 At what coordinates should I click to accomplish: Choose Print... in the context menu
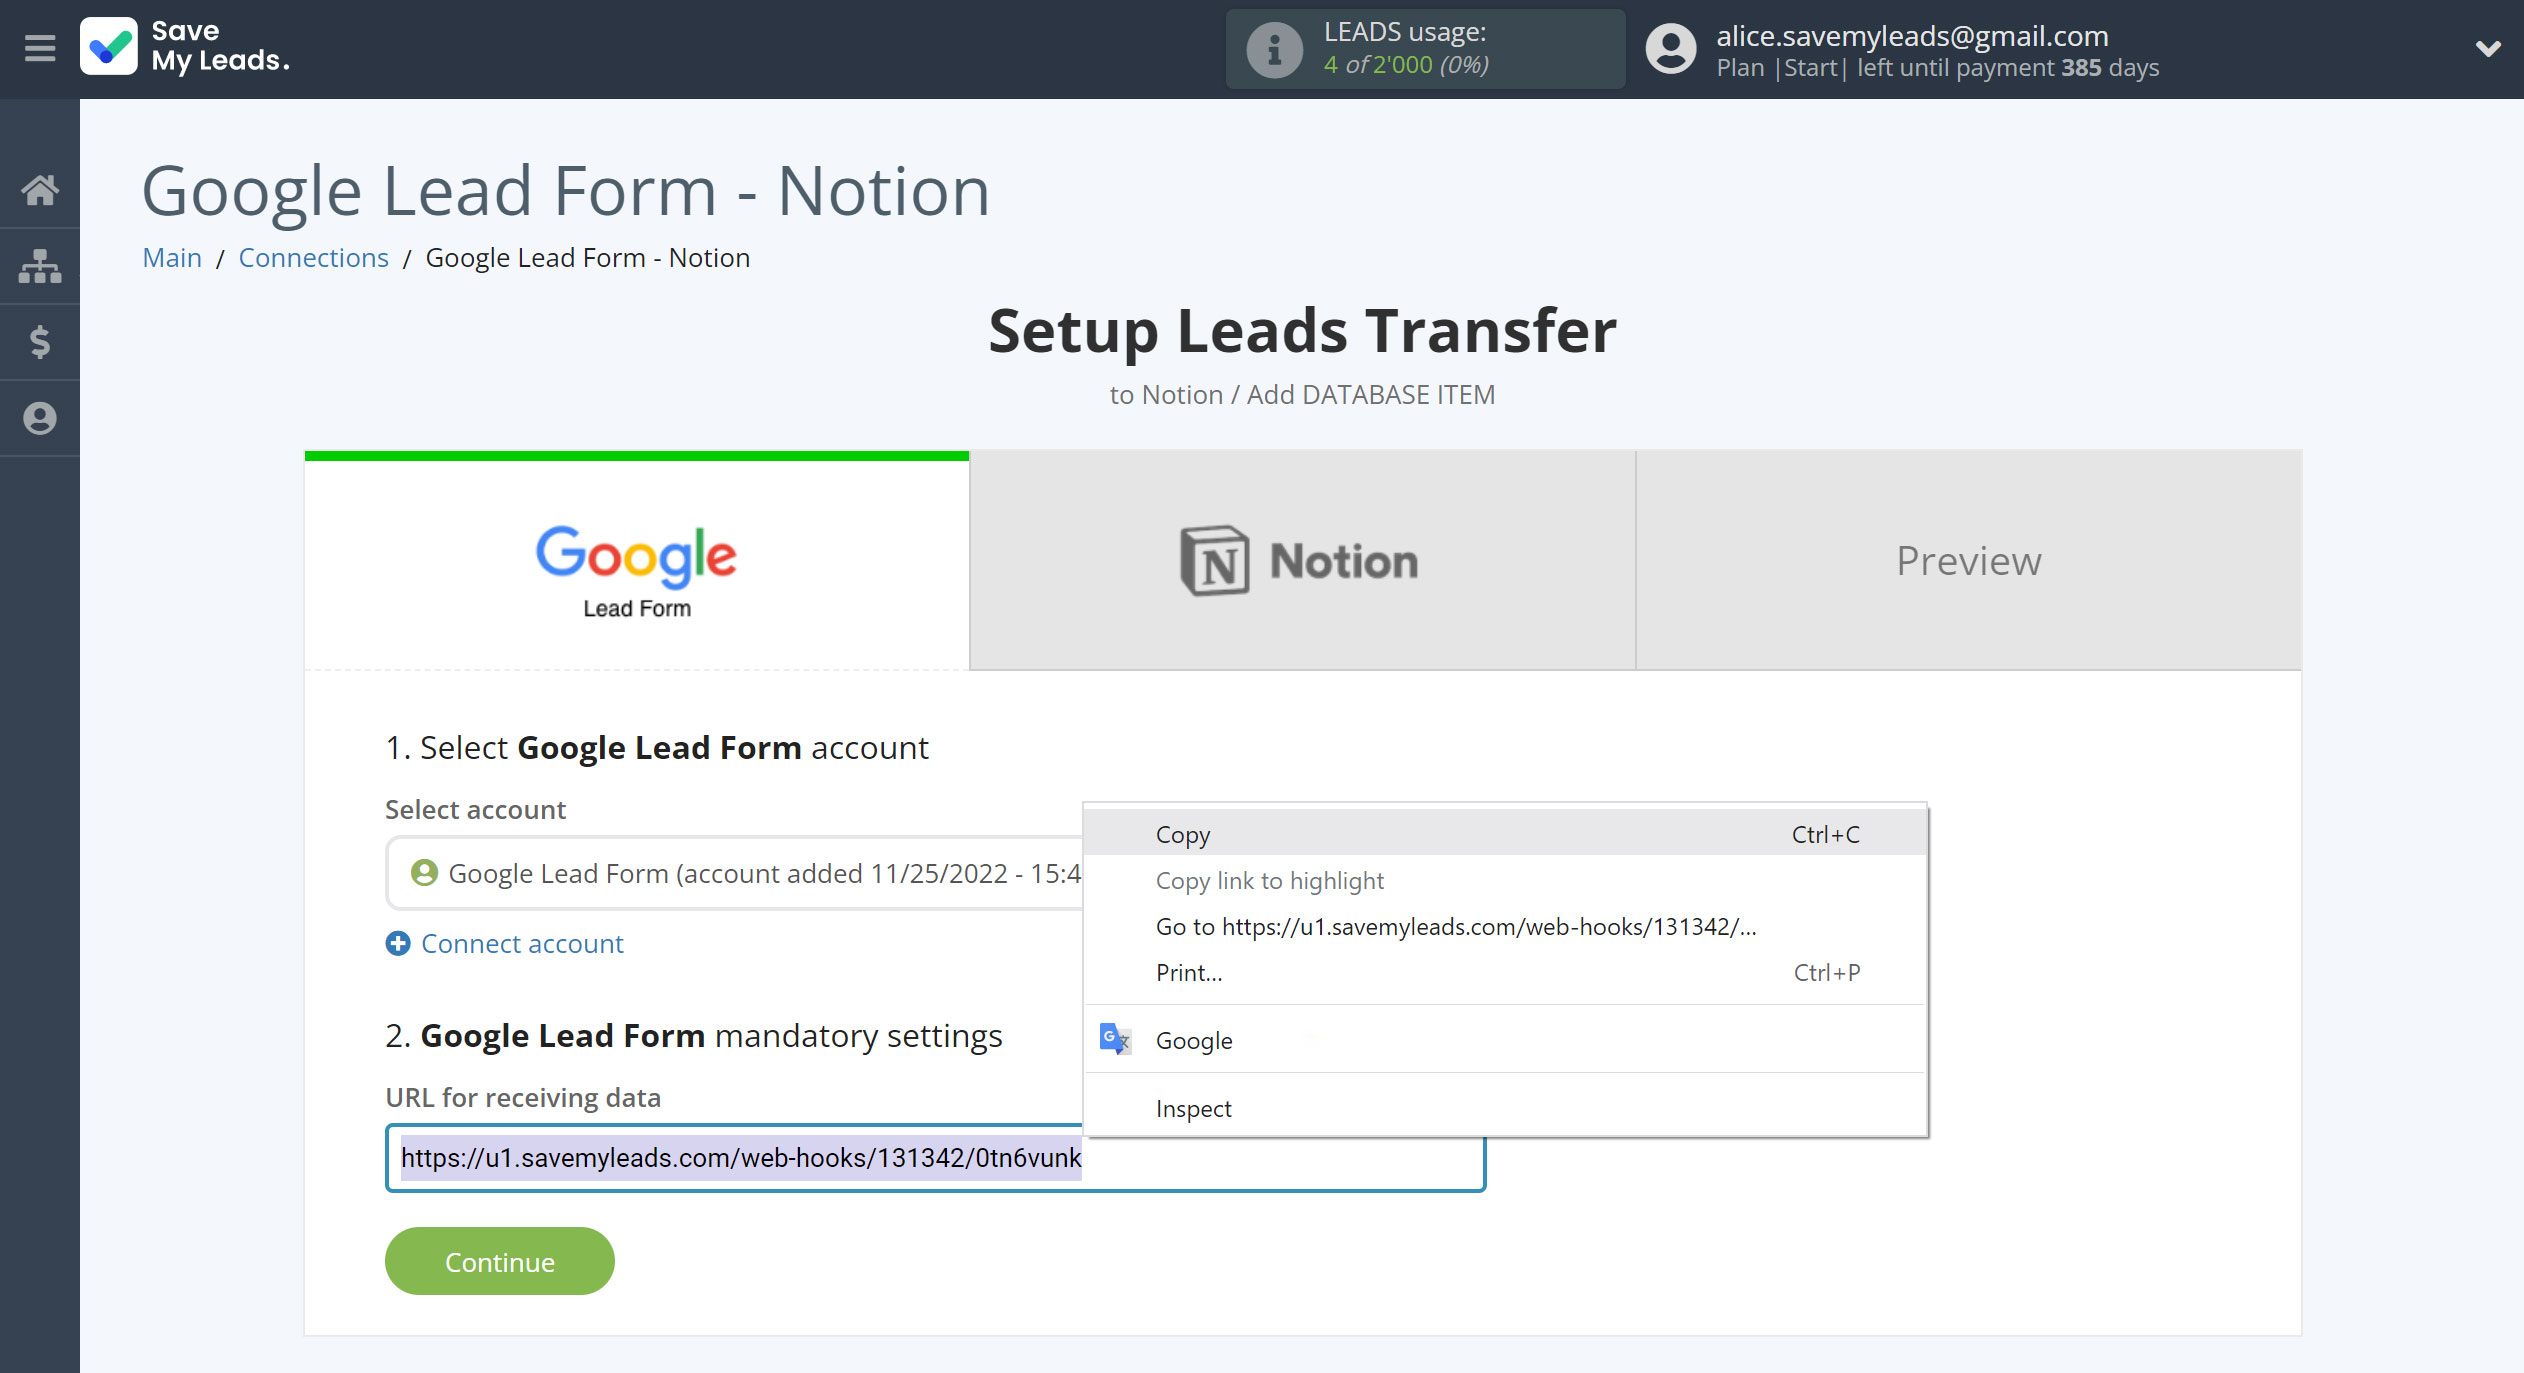point(1505,972)
